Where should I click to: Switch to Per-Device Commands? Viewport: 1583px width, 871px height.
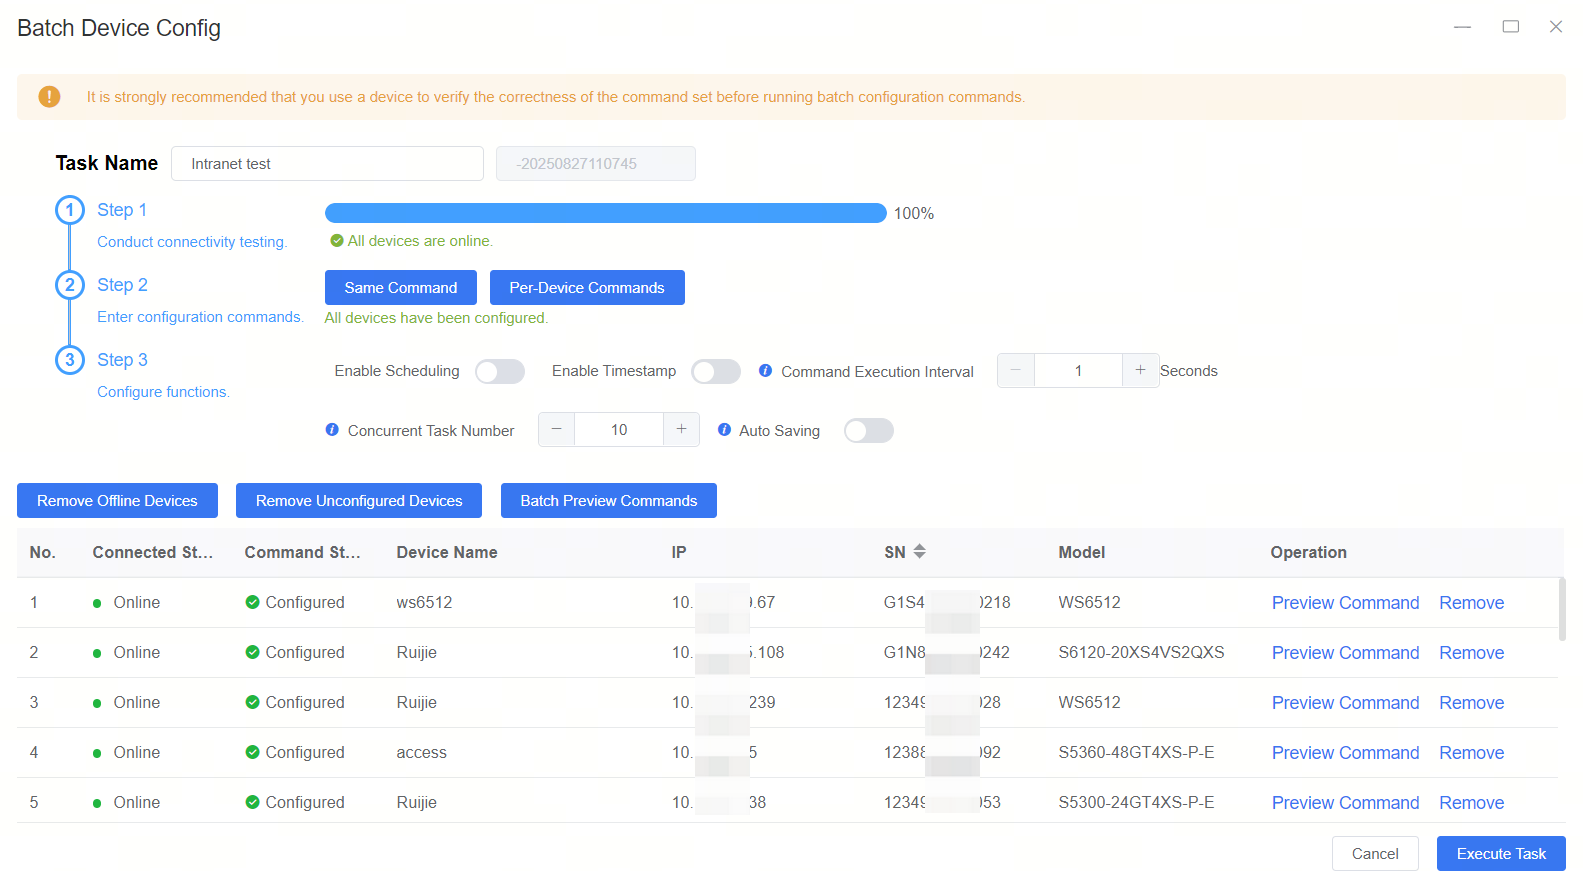587,288
